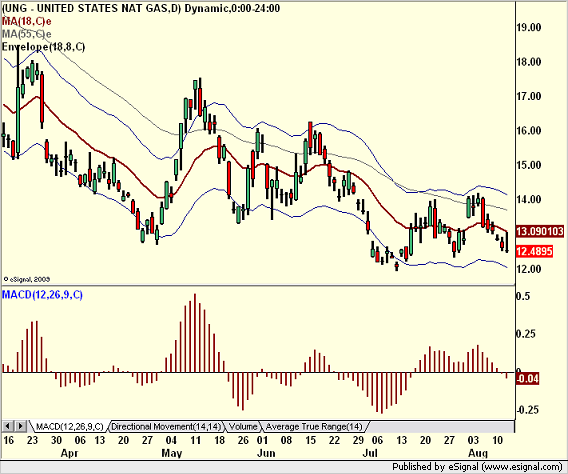Select the MACD(12,26,9,C) study tab
Image resolution: width=568 pixels, height=474 pixels.
(70, 427)
